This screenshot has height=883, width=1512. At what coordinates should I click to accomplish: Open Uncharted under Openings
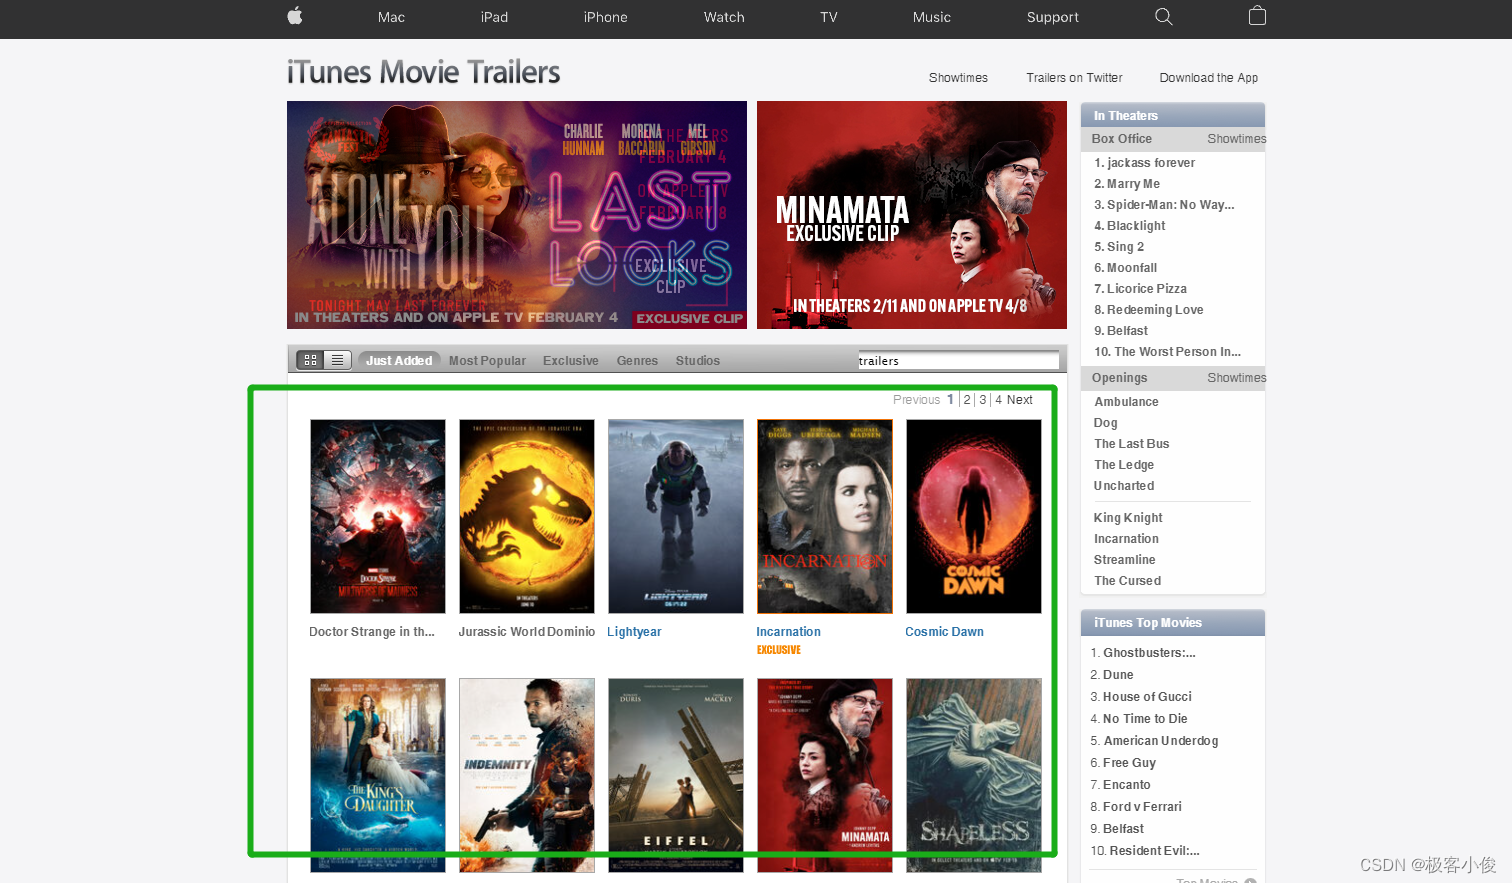point(1124,486)
